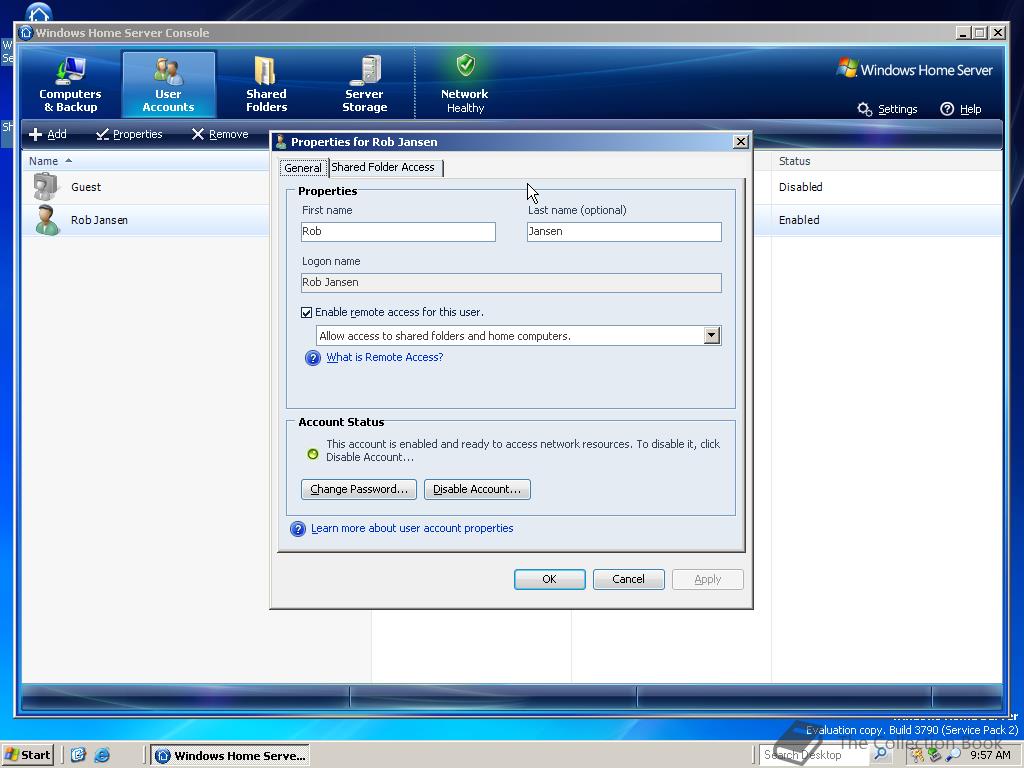Screen dimensions: 1024x768
Task: Open What is Remote Access link
Action: pyautogui.click(x=383, y=357)
